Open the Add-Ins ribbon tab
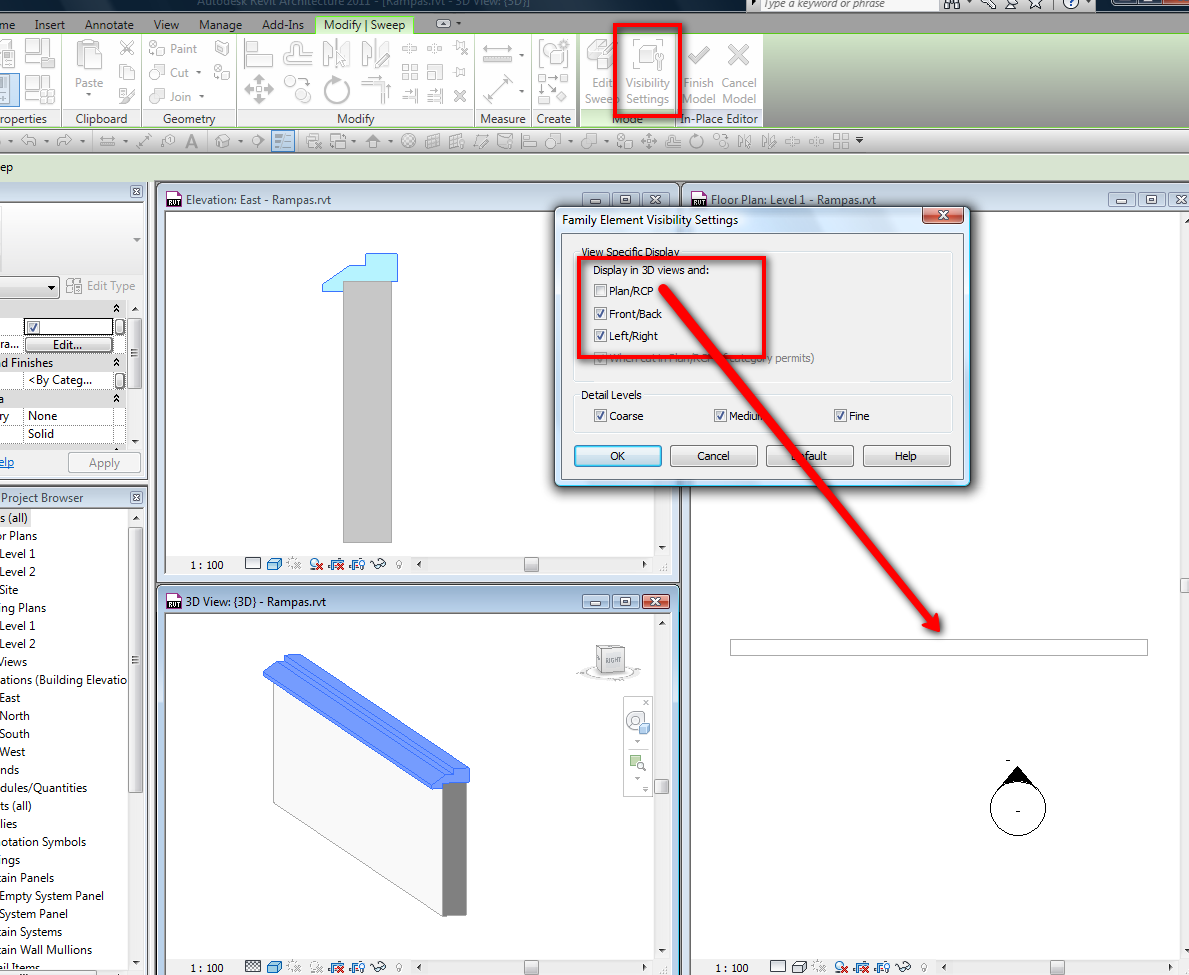Viewport: 1189px width, 975px height. tap(283, 25)
